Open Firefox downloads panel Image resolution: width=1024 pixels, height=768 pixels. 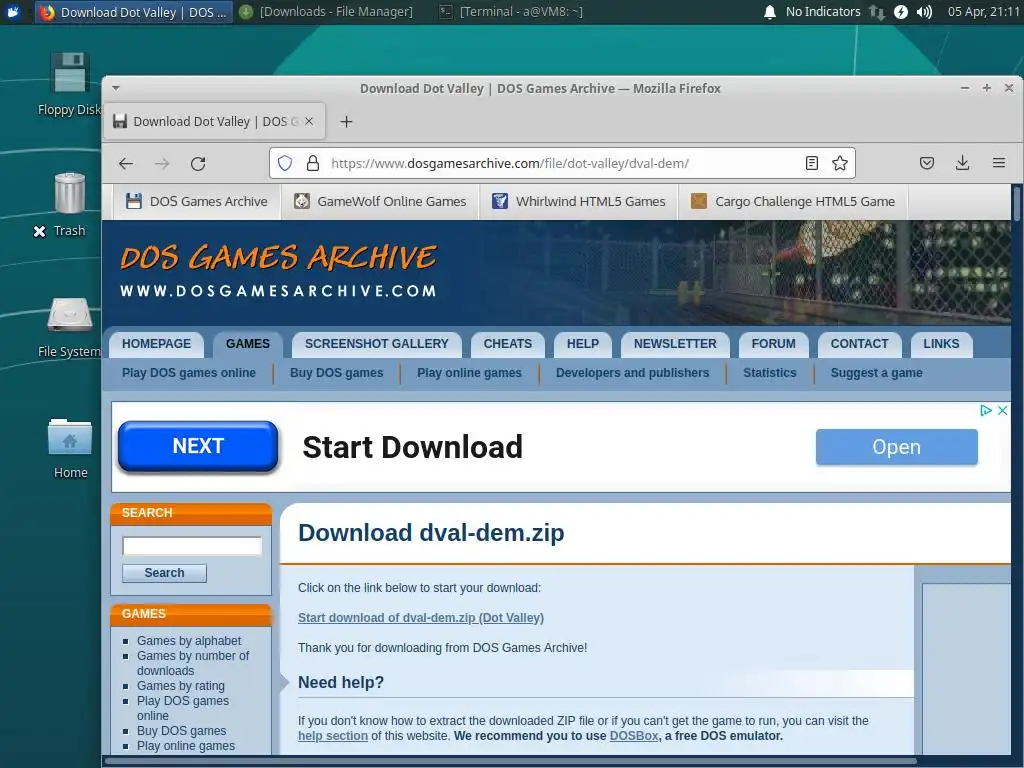[x=963, y=163]
